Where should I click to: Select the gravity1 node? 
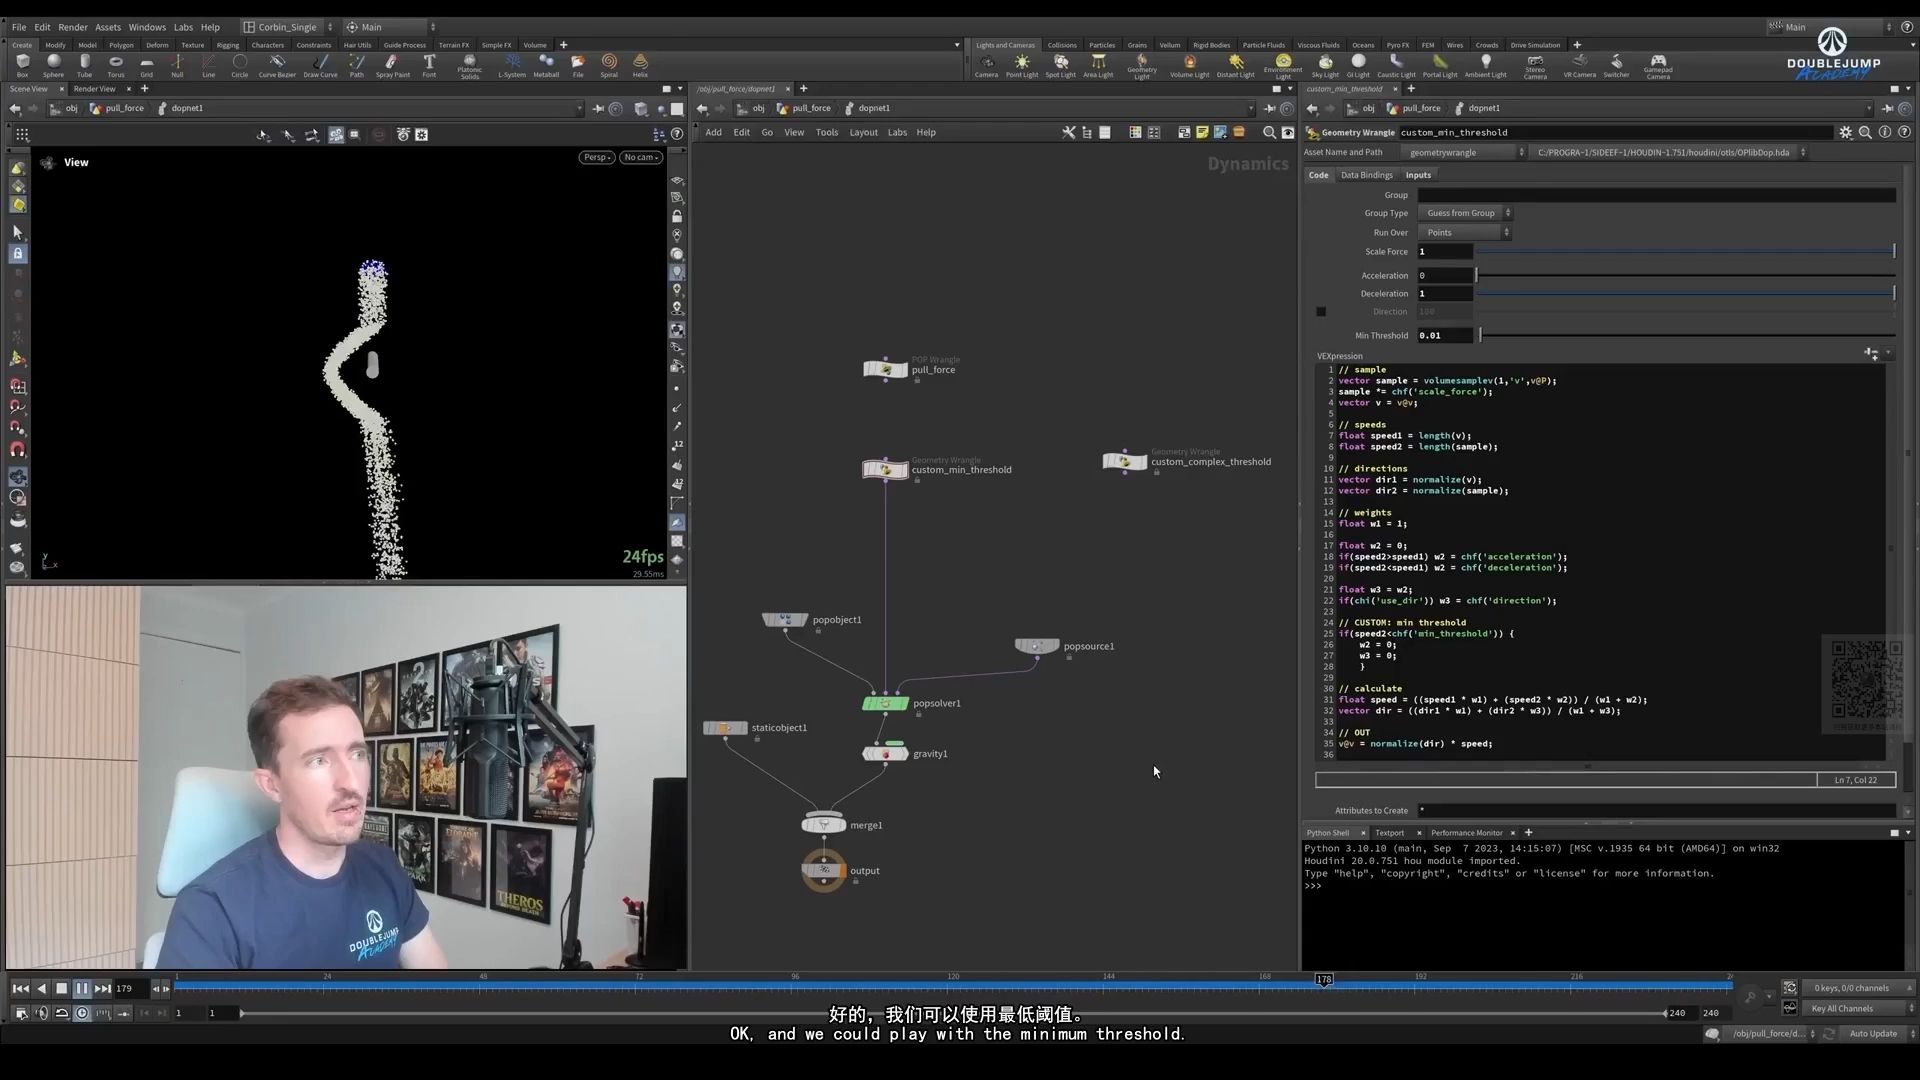point(885,754)
